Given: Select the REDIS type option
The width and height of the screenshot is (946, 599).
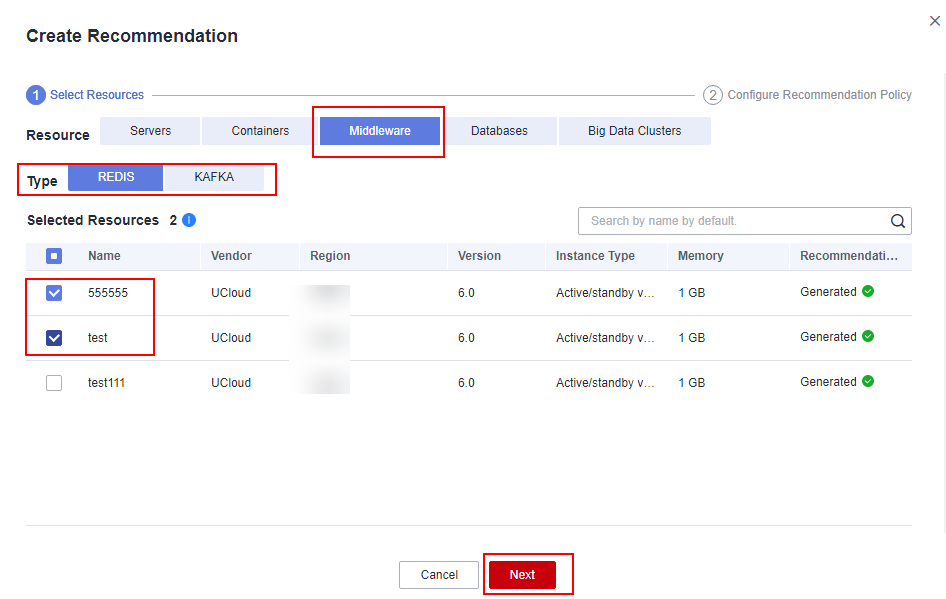Looking at the screenshot, I should click(116, 178).
